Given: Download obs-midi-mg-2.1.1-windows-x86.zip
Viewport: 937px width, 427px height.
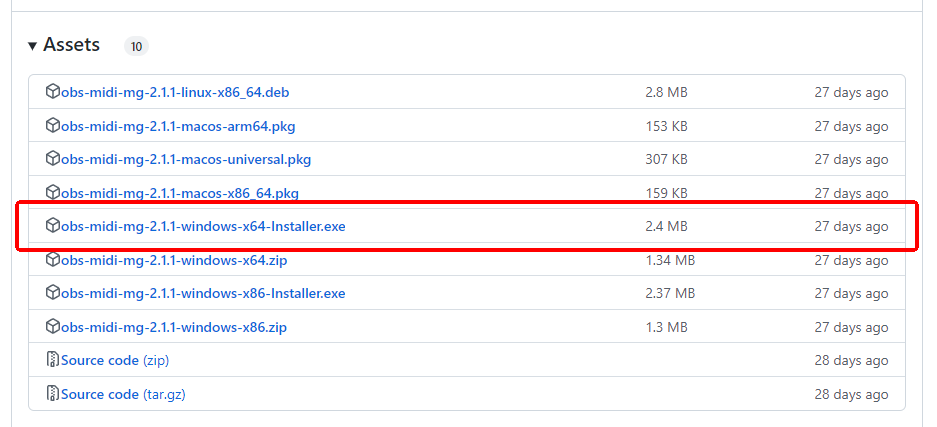Looking at the screenshot, I should 175,327.
